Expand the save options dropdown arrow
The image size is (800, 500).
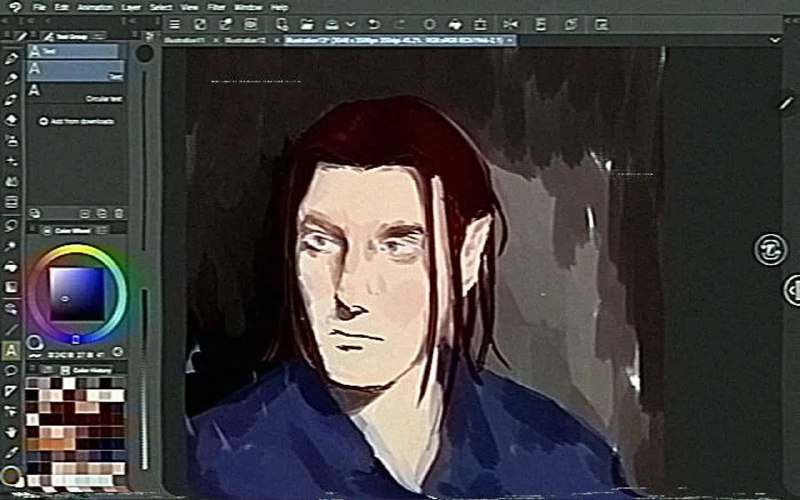tap(350, 24)
